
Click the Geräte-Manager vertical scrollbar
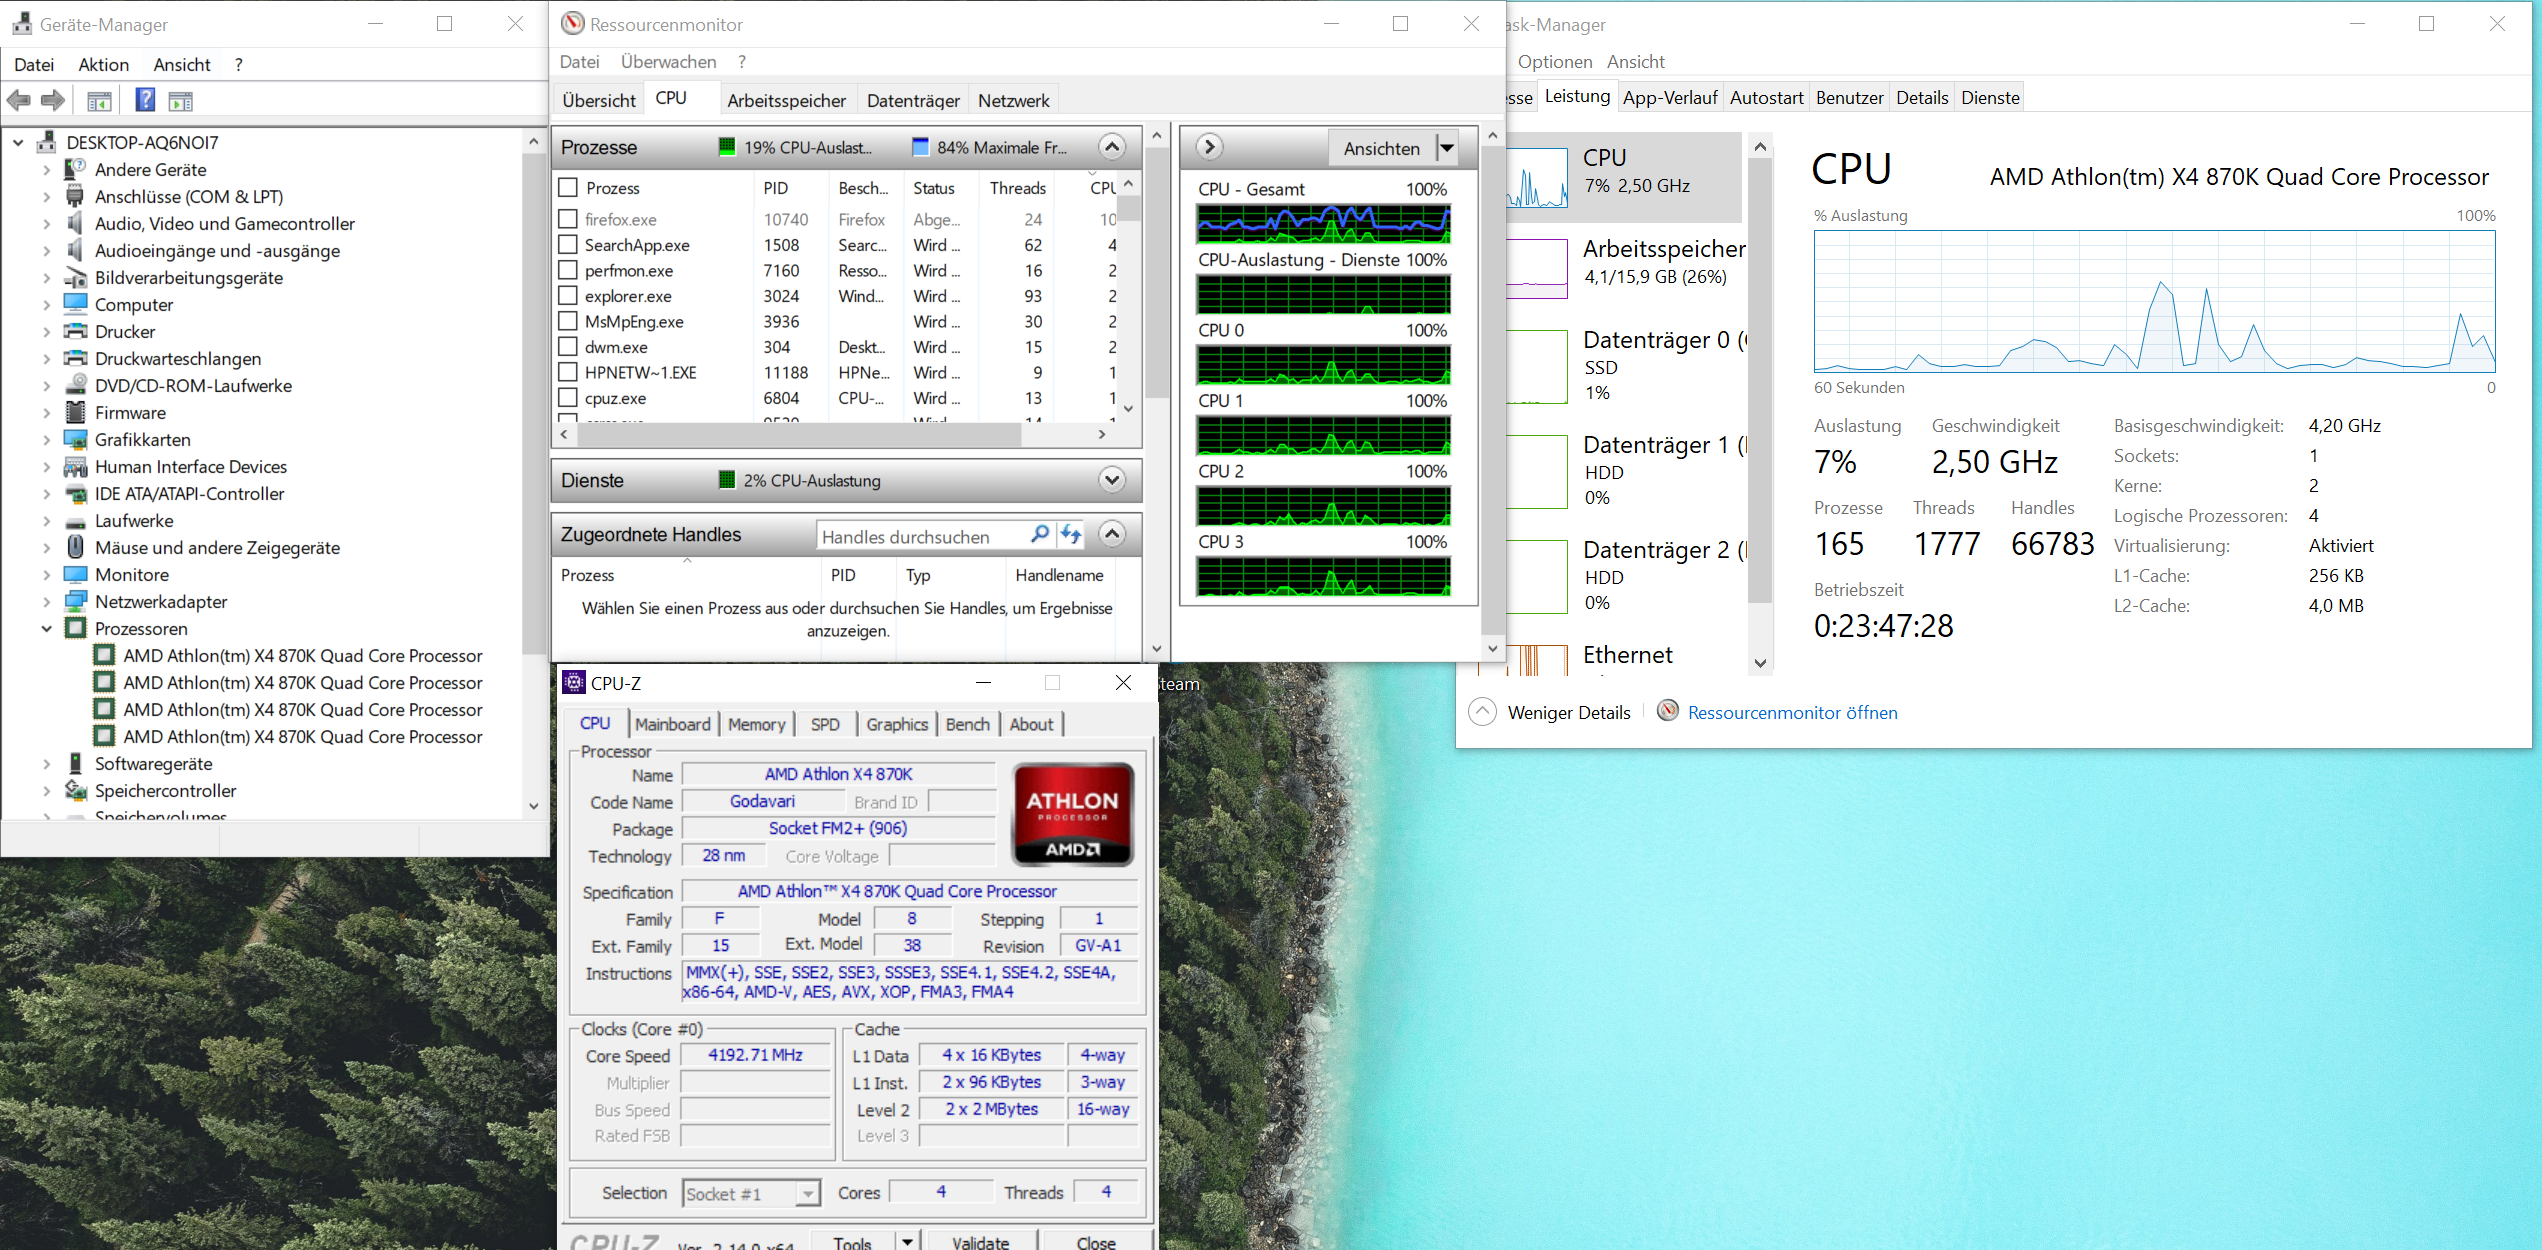[533, 474]
